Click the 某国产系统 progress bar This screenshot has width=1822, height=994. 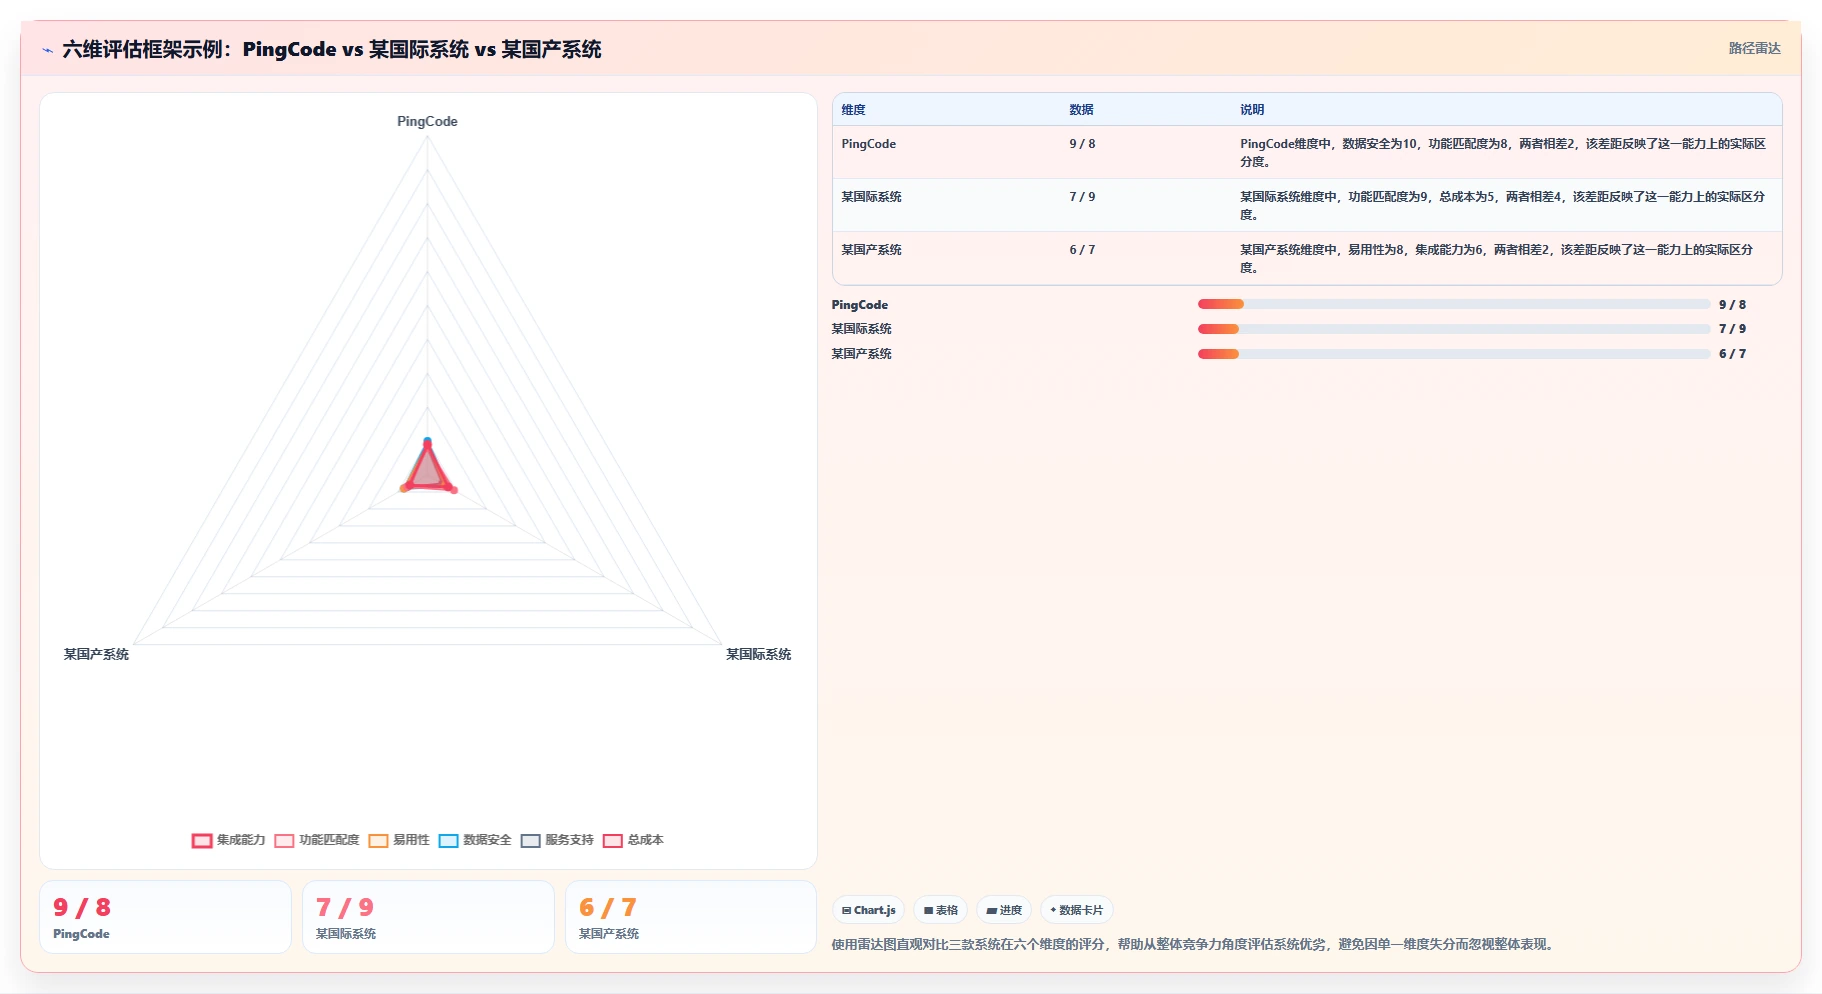(1453, 354)
